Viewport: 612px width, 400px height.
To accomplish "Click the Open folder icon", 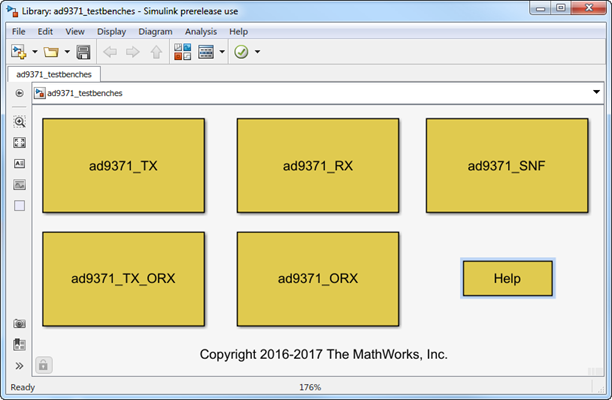I will tap(50, 51).
